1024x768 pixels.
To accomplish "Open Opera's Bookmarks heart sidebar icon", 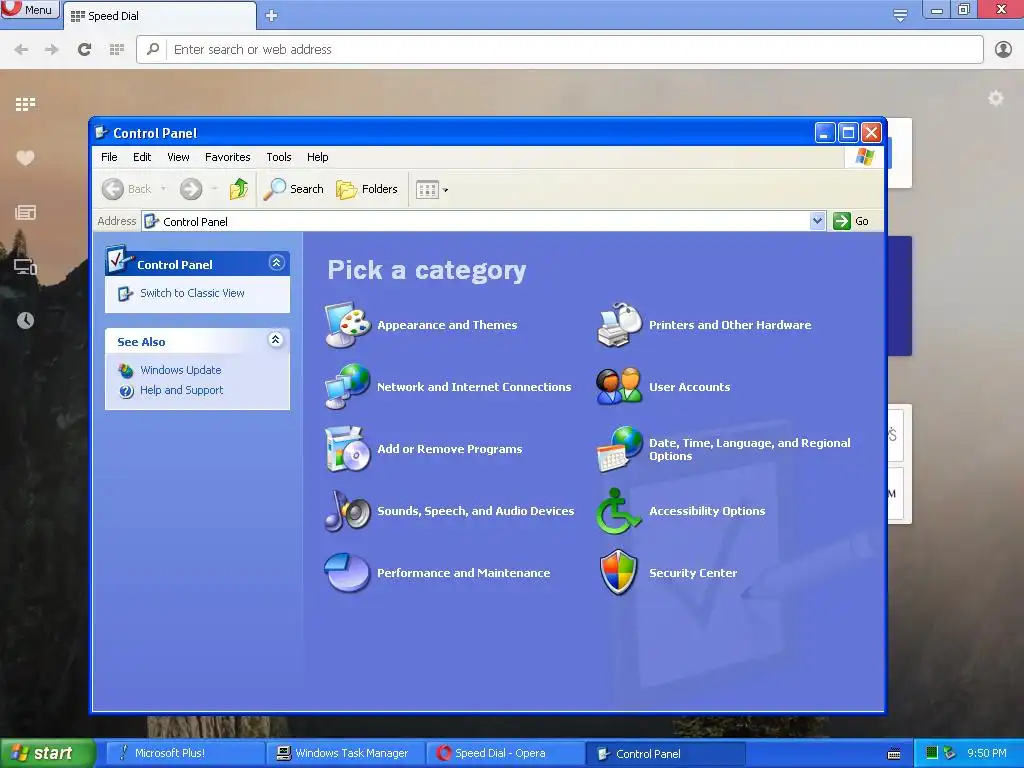I will tap(25, 158).
